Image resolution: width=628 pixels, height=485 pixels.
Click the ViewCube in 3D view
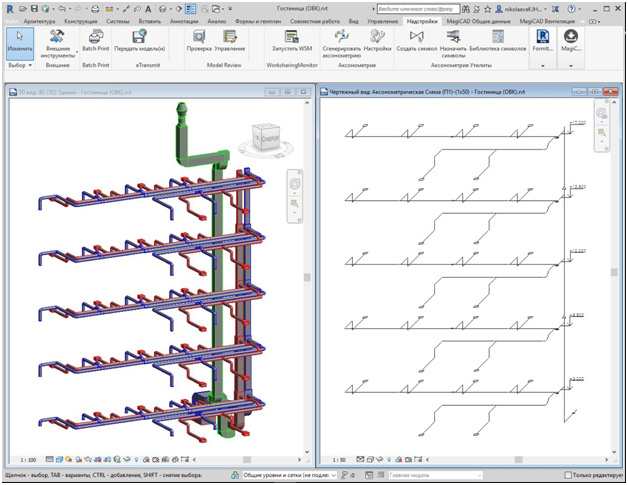pos(265,137)
